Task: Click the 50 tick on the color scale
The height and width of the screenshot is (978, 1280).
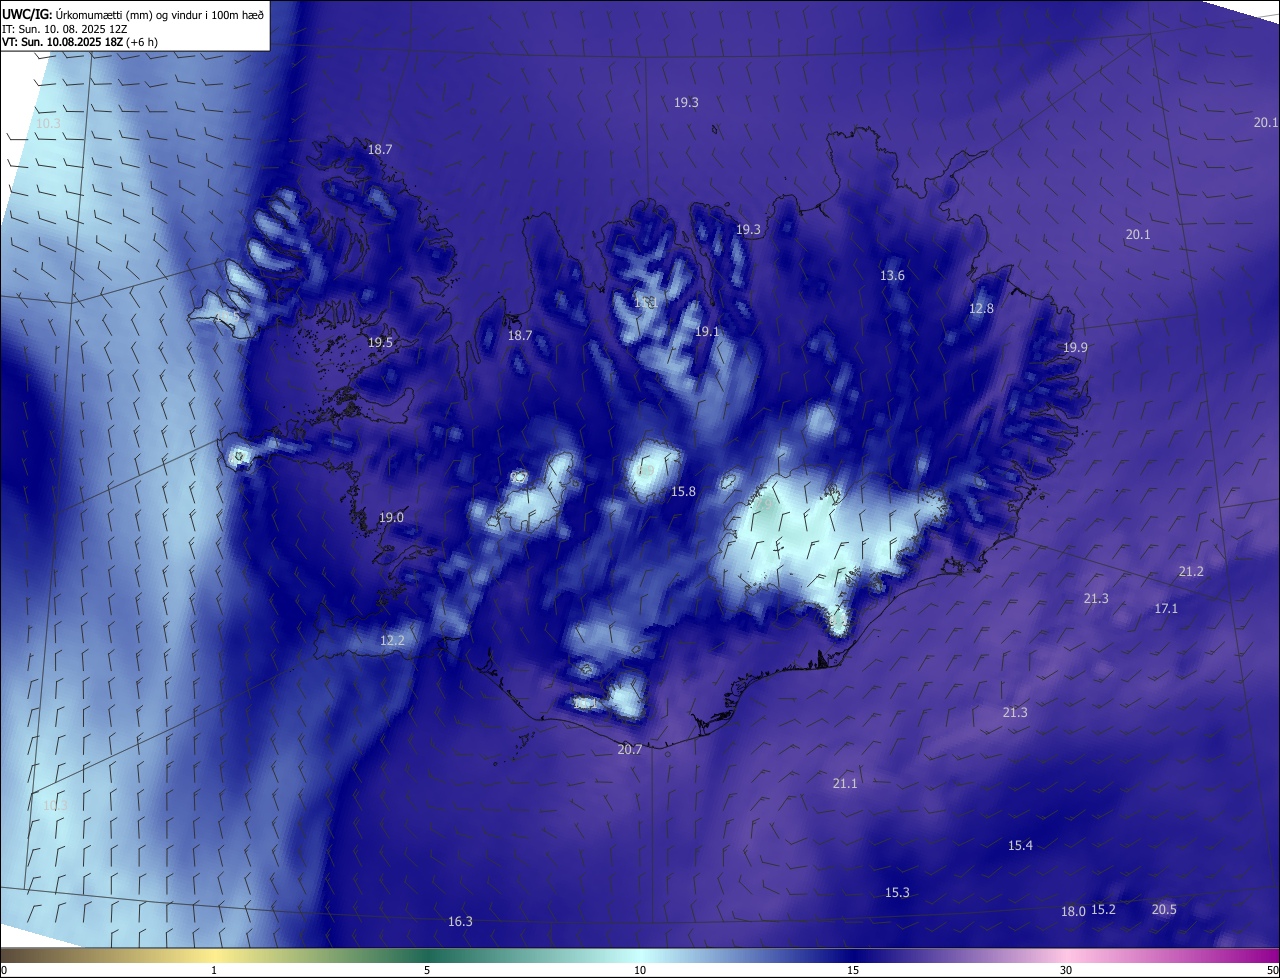Action: coord(1272,971)
